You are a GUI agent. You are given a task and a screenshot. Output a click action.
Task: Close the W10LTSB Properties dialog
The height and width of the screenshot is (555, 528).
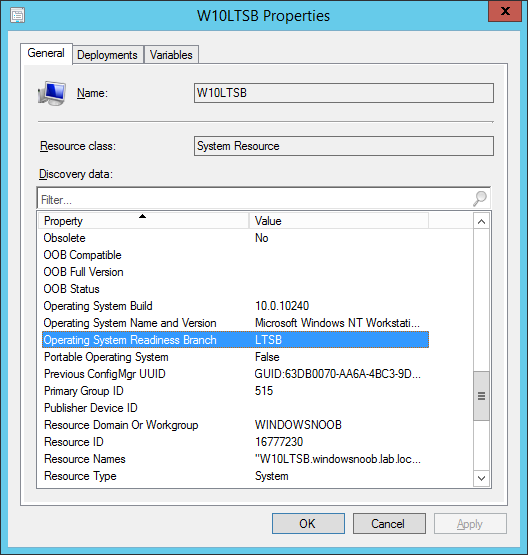point(505,11)
